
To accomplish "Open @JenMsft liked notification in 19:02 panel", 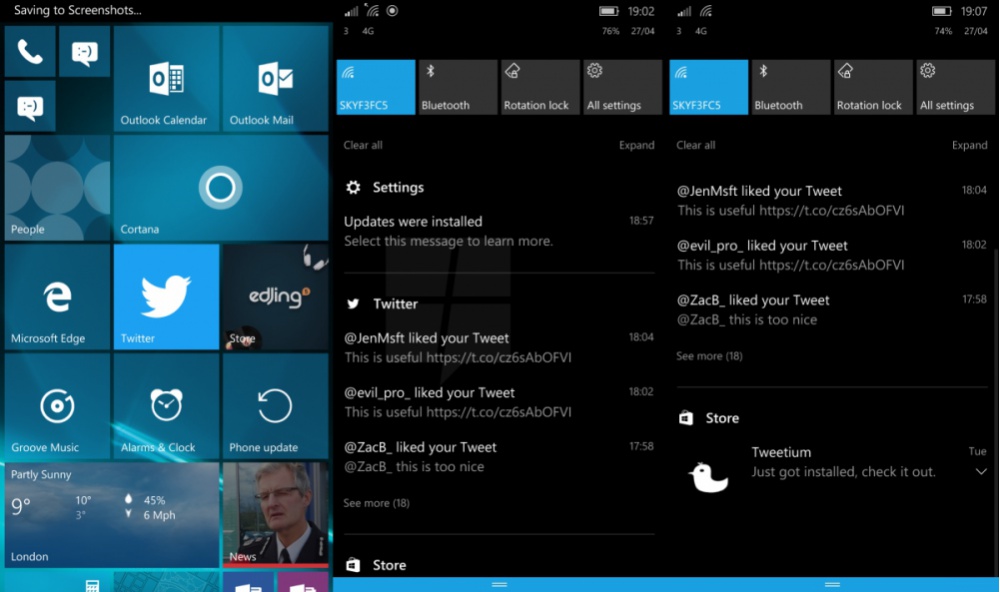I will [499, 348].
